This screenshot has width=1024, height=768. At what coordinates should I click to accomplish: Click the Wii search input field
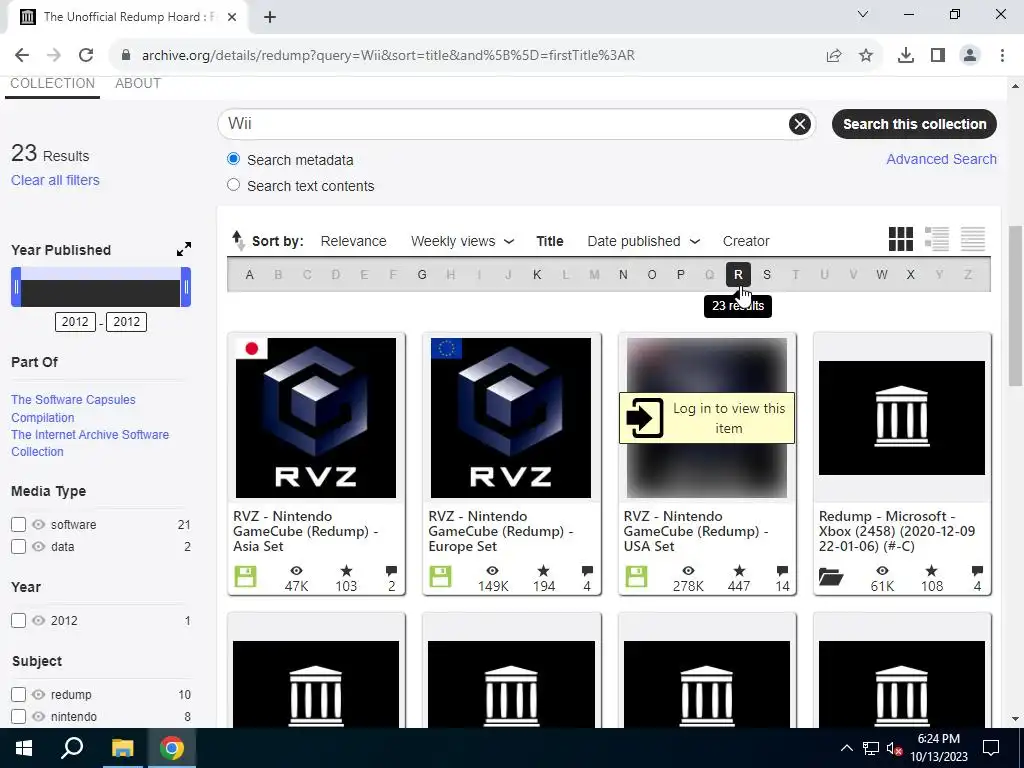(x=506, y=123)
